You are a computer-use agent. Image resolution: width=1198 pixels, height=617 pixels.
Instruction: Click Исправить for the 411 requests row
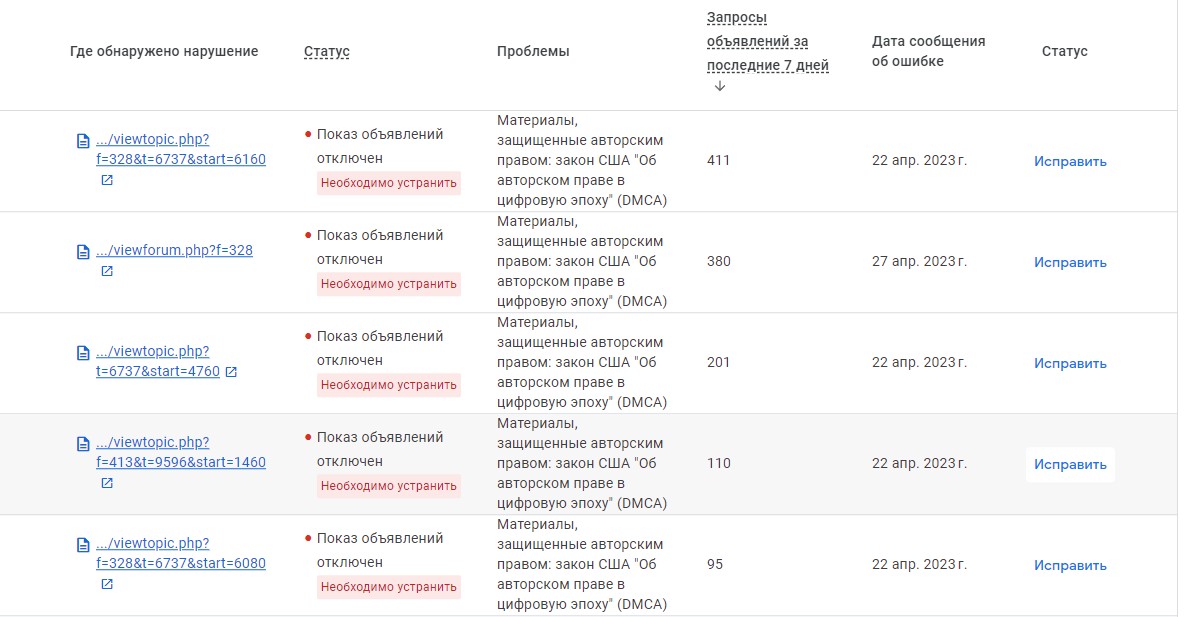(x=1070, y=161)
